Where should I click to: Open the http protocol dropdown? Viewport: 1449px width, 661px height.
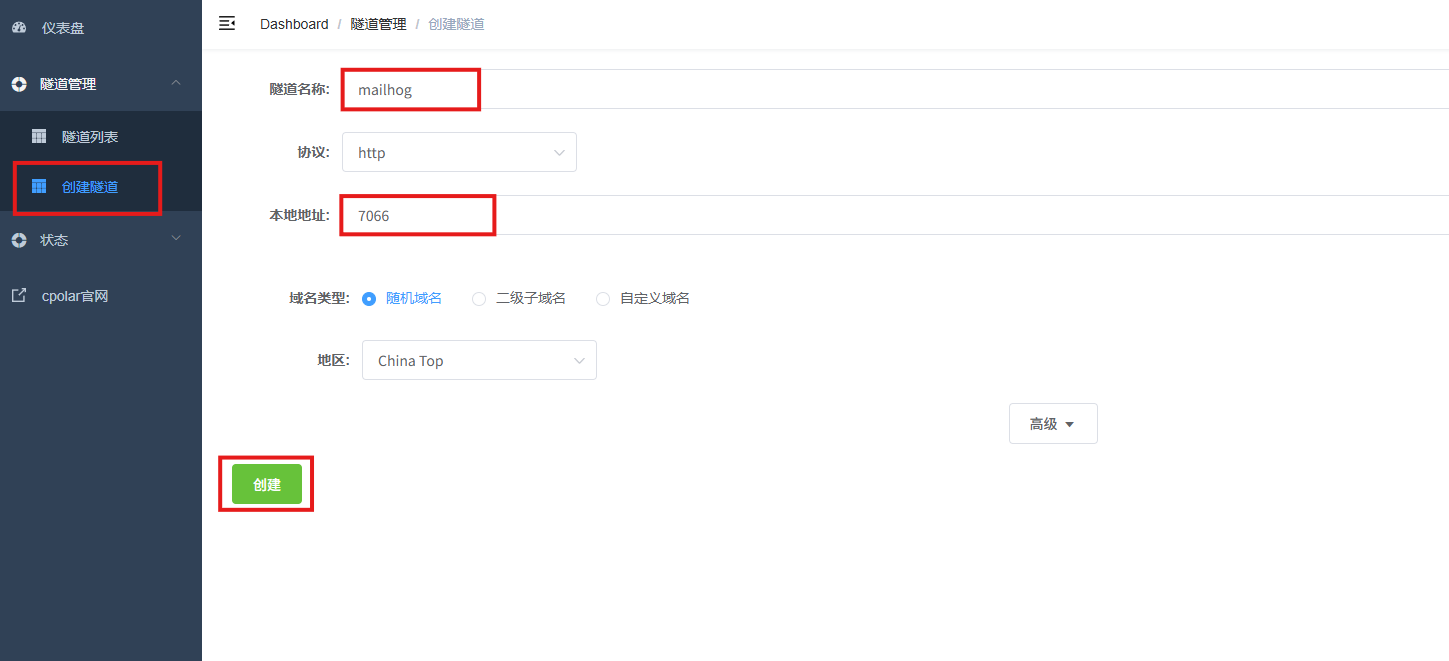coord(459,153)
